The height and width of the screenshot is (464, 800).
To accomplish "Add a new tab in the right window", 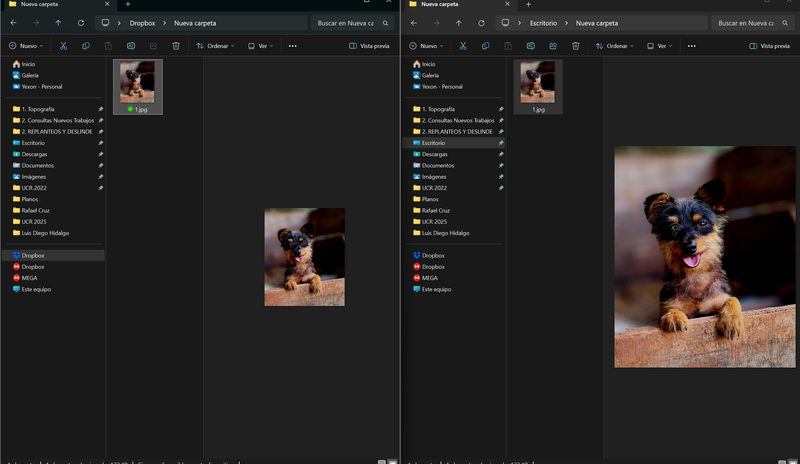I will [x=528, y=5].
